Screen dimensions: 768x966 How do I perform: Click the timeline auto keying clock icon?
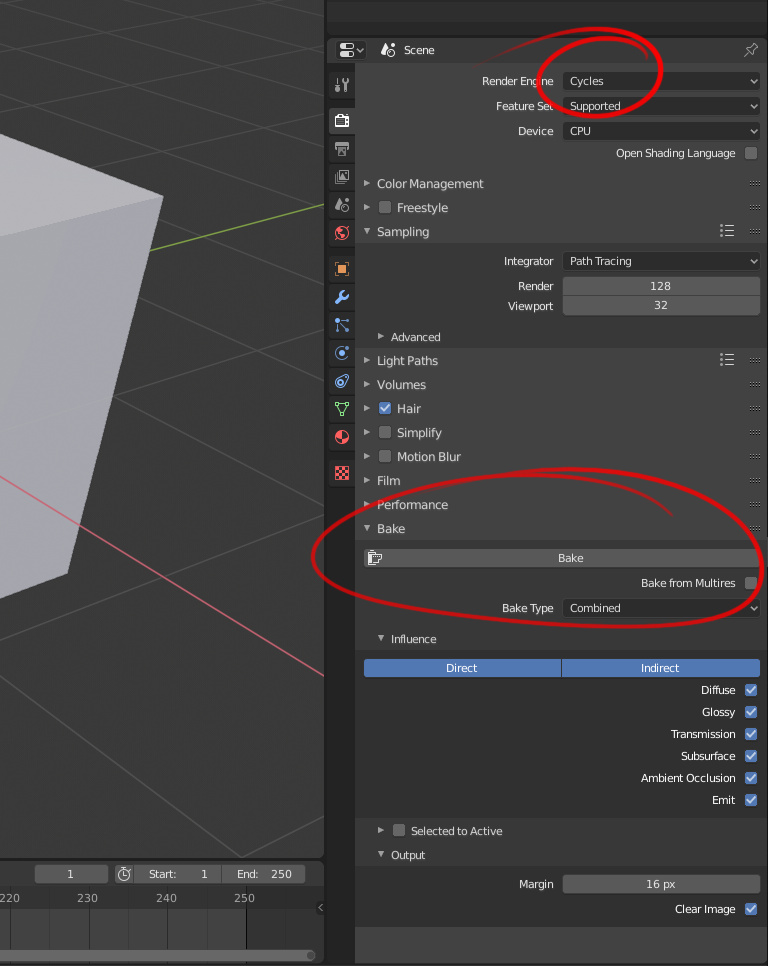[x=124, y=874]
